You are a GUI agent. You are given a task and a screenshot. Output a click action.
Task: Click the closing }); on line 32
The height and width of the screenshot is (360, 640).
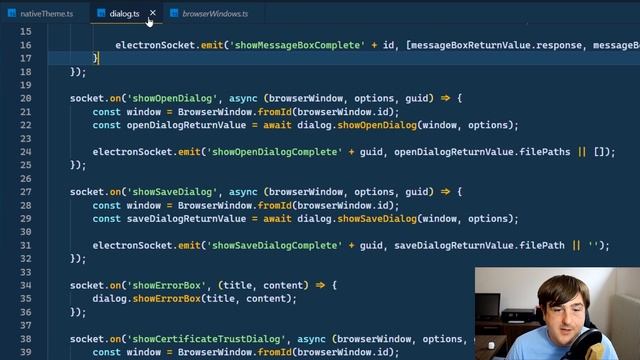(x=78, y=258)
